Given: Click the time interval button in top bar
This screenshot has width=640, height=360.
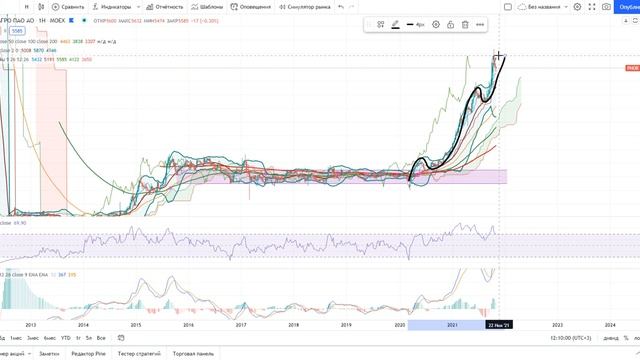Looking at the screenshot, I should (27, 7).
